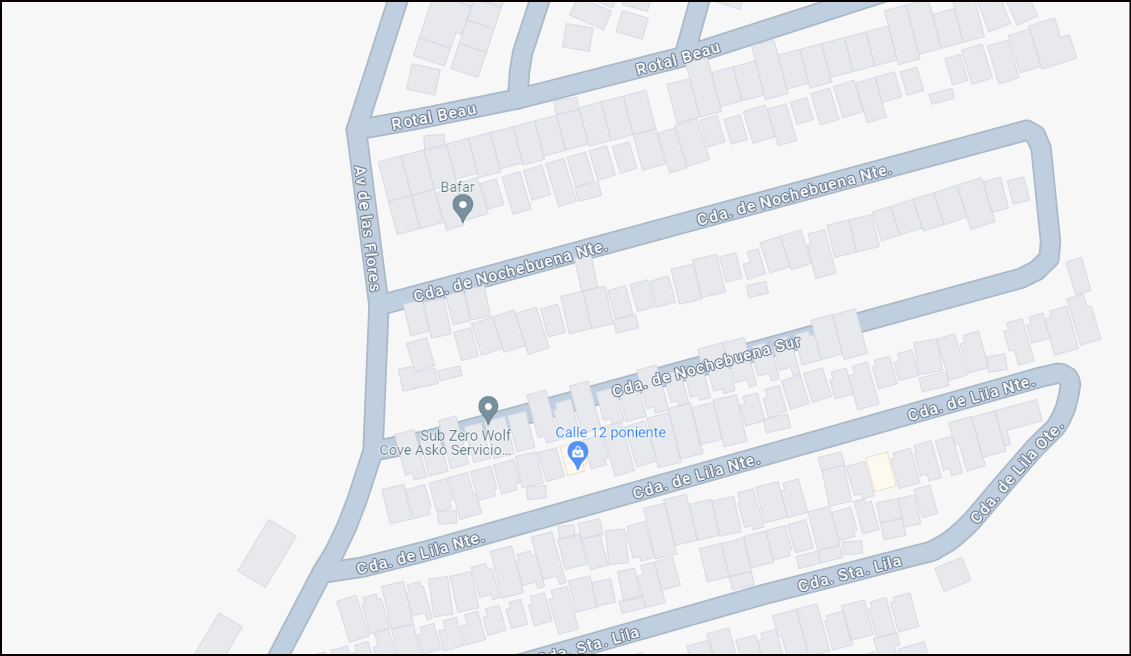Screen dimensions: 1131x656
Task: Click the Calle 12 poniente shopping pin
Action: click(x=577, y=455)
